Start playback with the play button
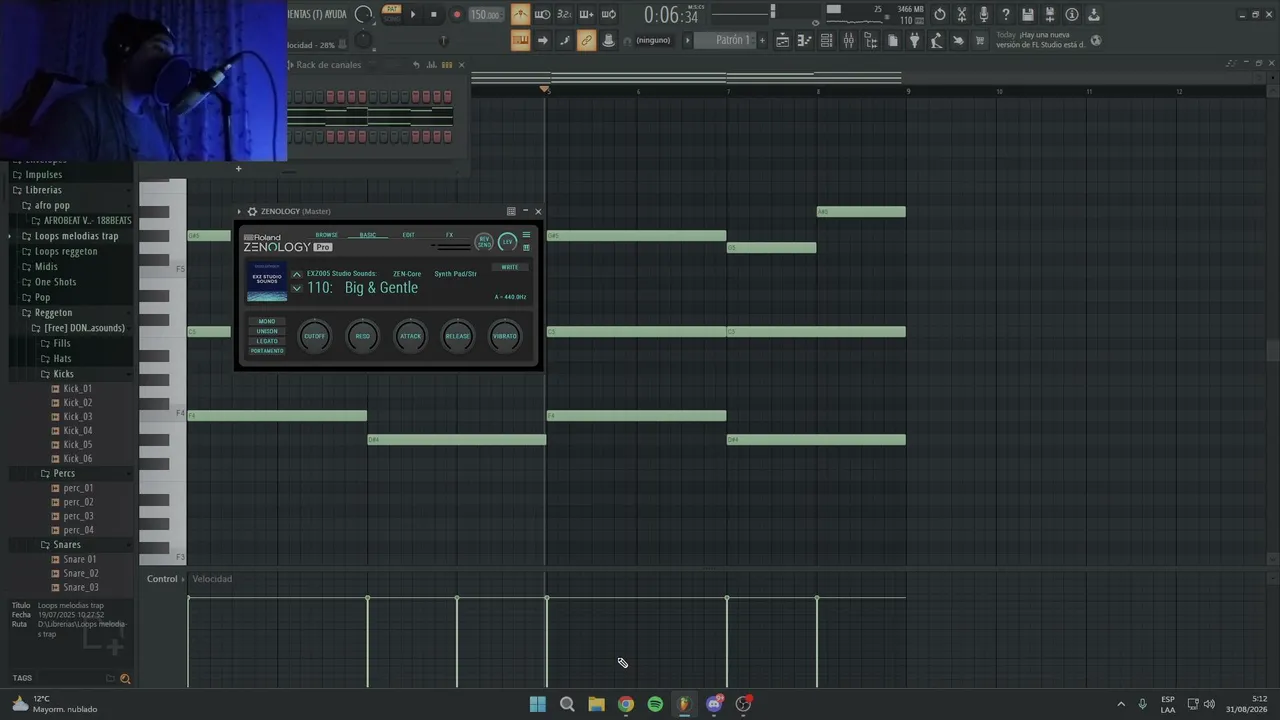Image resolution: width=1280 pixels, height=720 pixels. tap(413, 14)
